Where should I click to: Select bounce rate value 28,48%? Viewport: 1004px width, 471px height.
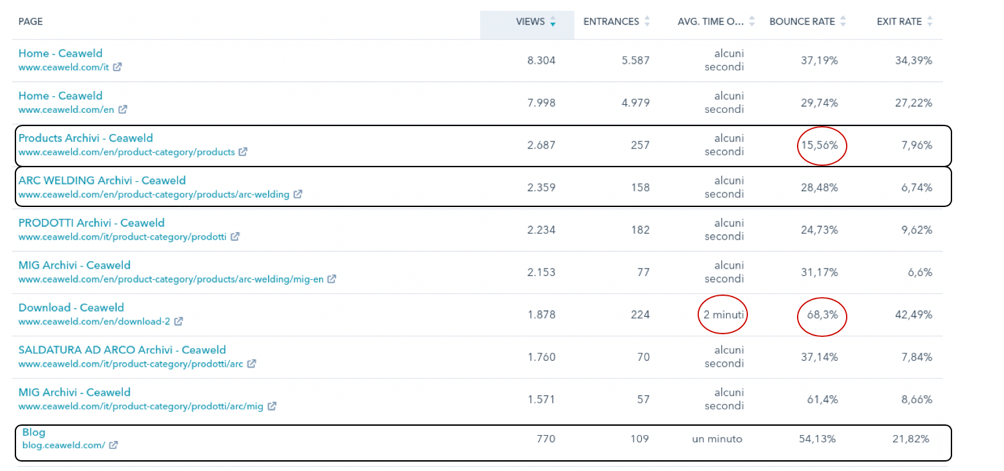[819, 188]
